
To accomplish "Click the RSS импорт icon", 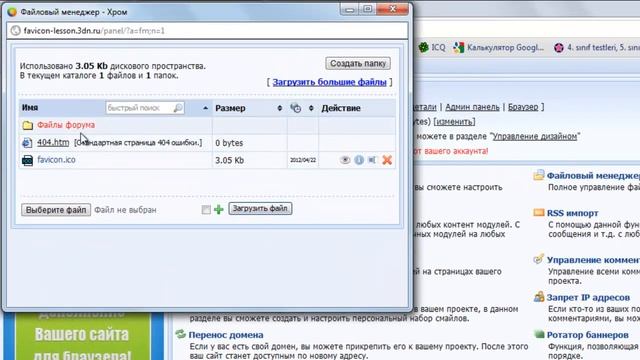I will point(539,213).
